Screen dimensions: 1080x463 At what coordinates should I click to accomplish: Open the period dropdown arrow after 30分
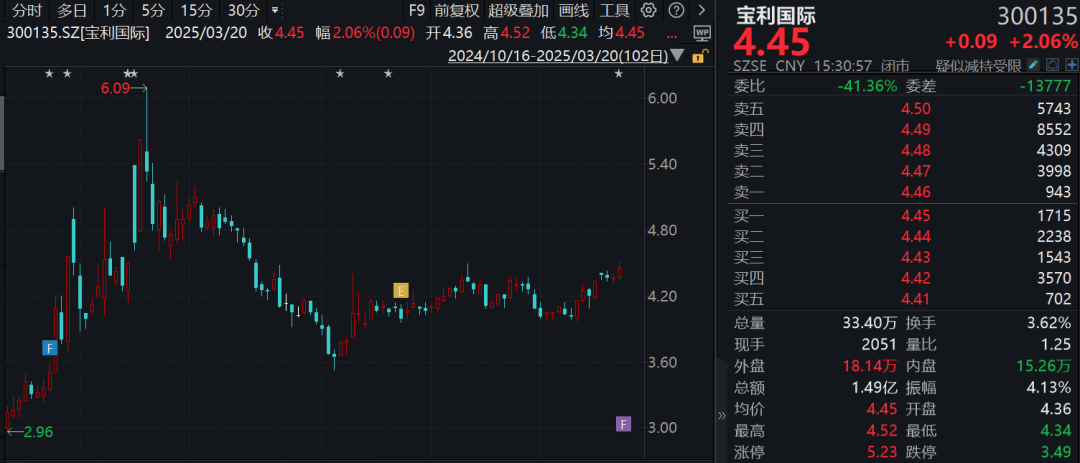point(276,10)
